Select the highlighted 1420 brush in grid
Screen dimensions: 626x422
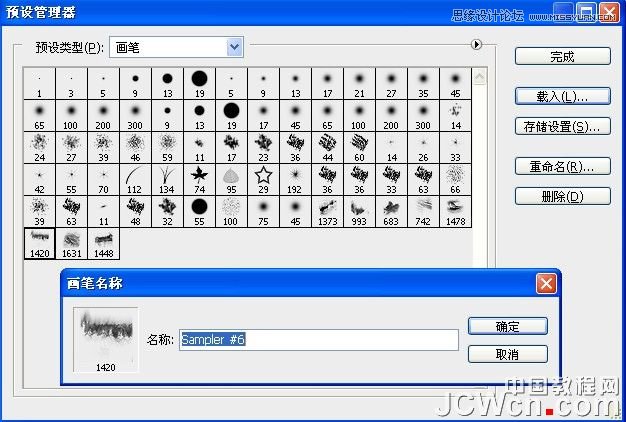click(39, 242)
